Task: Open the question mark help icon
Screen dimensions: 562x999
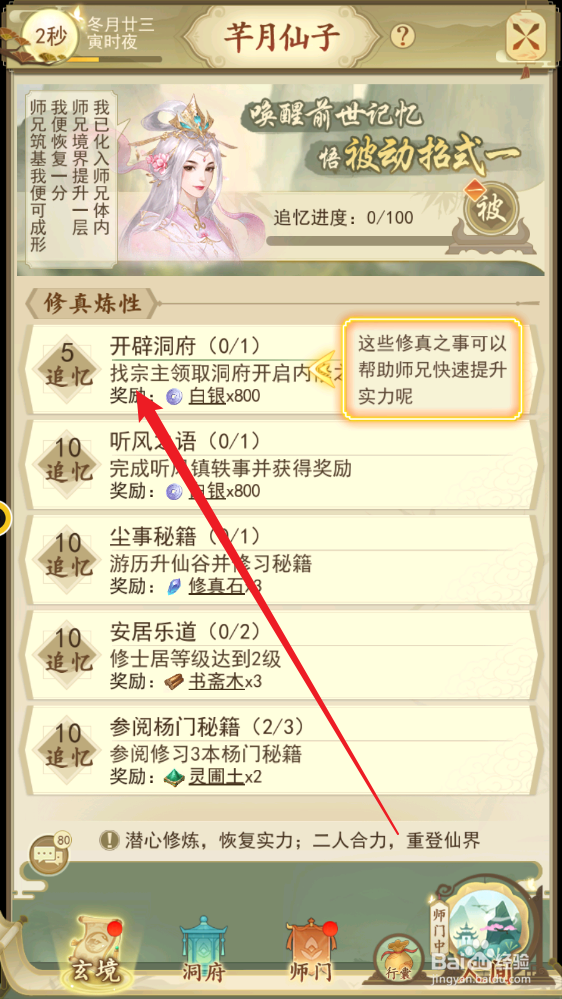Action: [x=402, y=36]
